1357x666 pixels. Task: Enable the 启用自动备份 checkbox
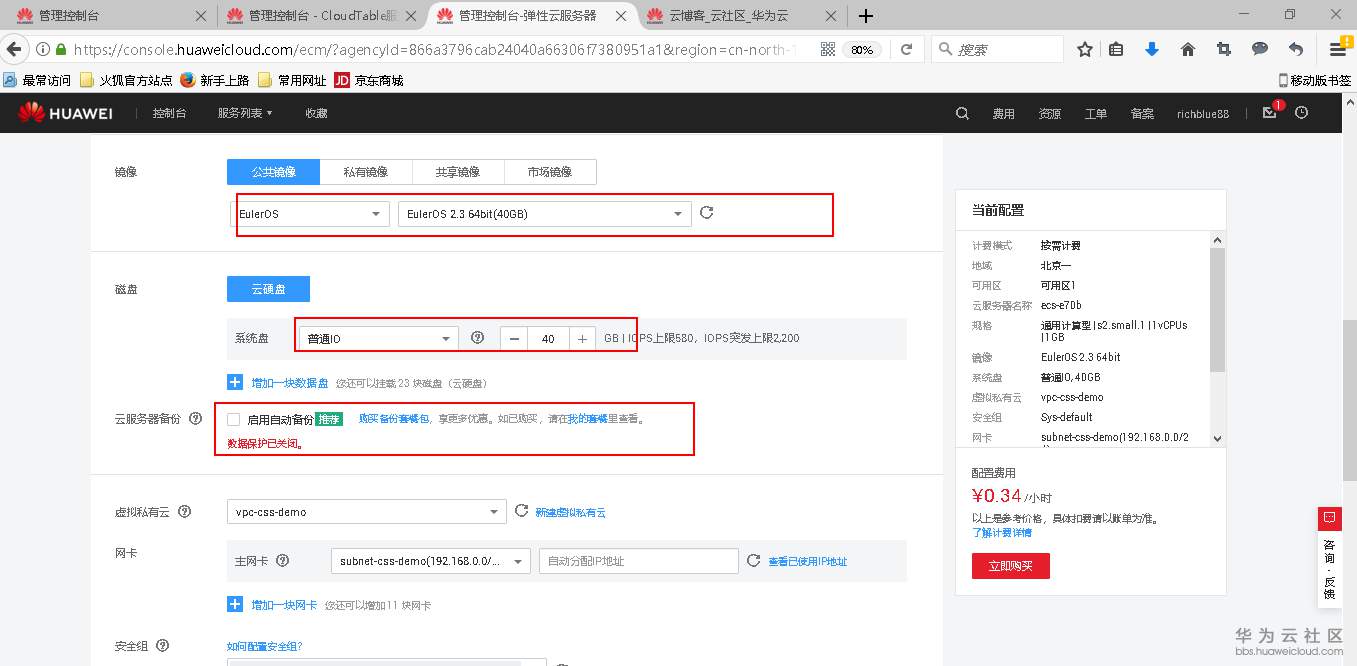tap(232, 419)
